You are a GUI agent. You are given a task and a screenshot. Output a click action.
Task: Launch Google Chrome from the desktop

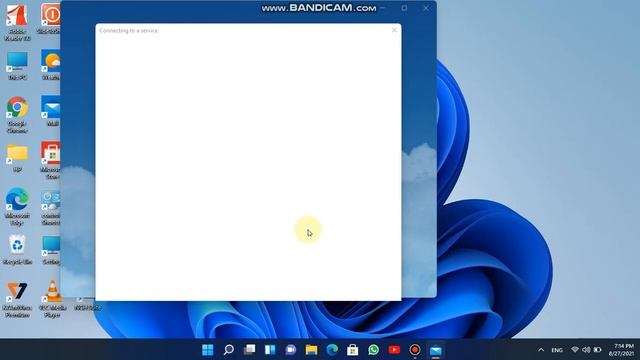pyautogui.click(x=17, y=114)
